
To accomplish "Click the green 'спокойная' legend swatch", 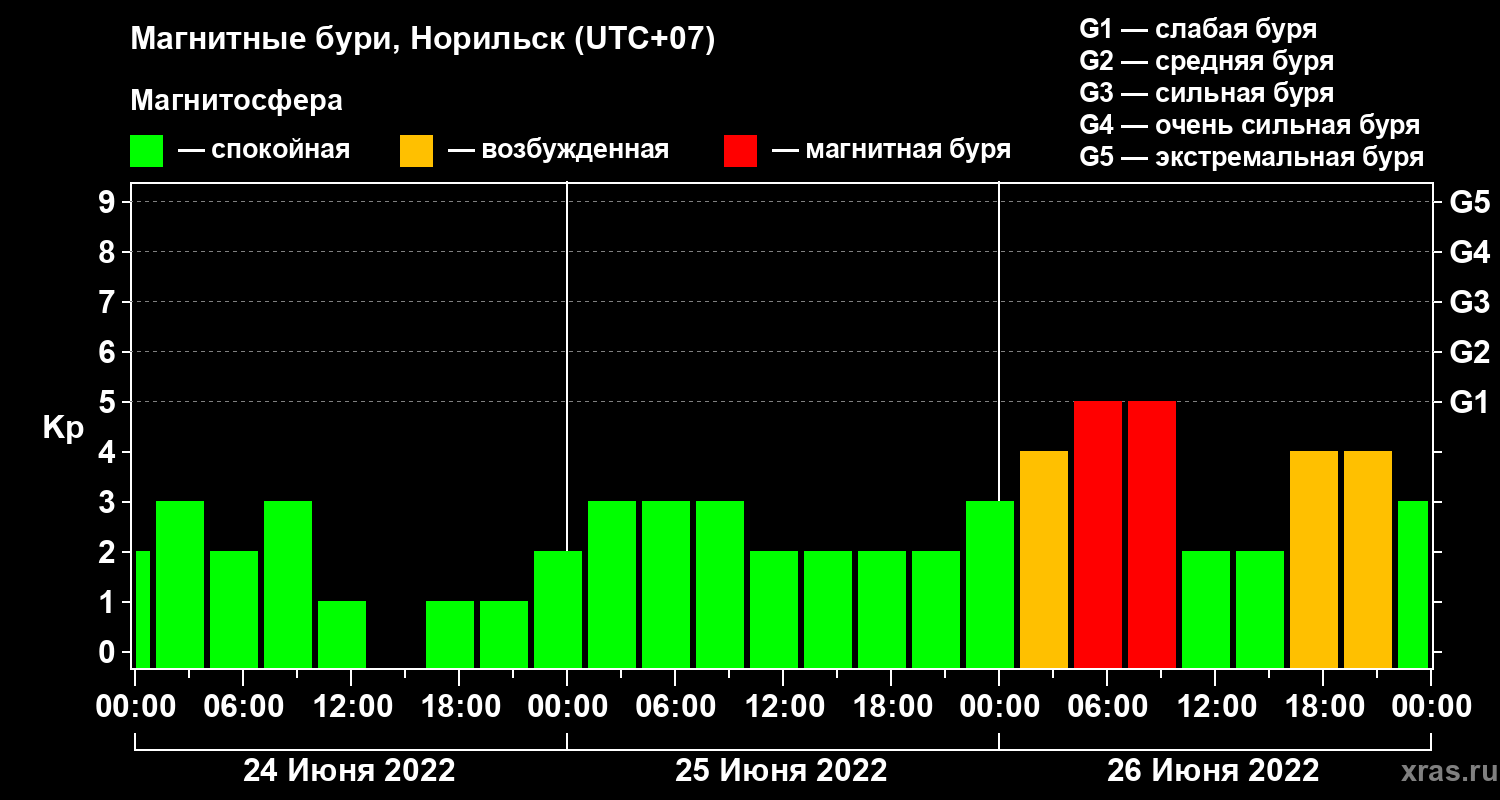I will [x=146, y=151].
